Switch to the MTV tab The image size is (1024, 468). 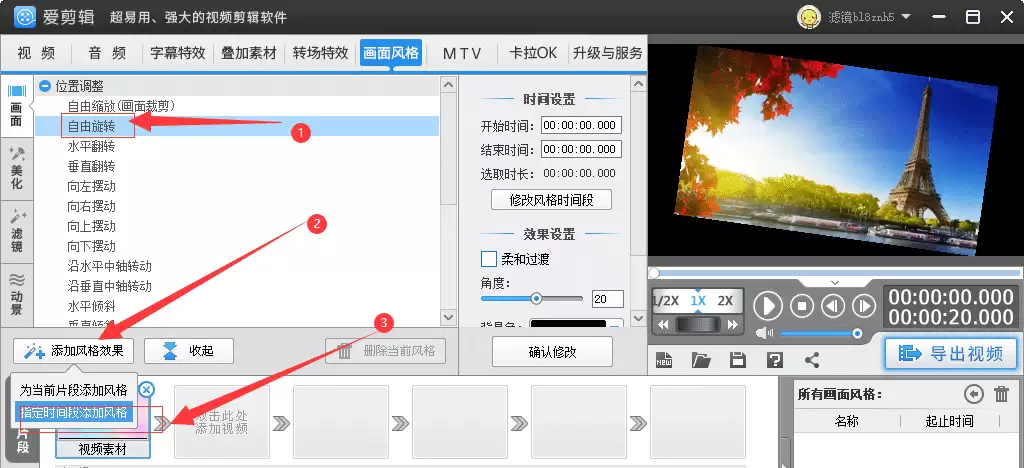tap(462, 54)
